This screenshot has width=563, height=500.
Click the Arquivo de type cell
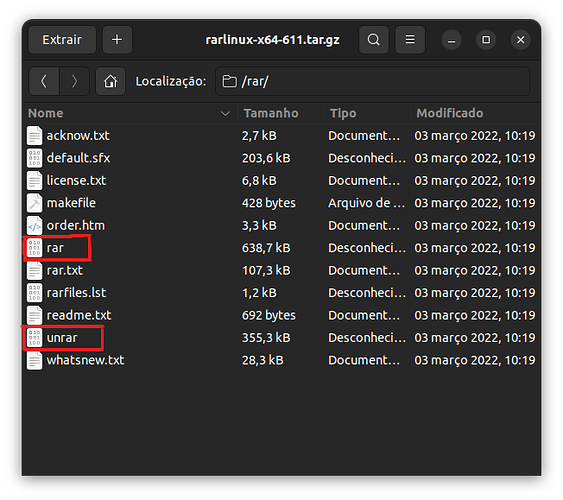pyautogui.click(x=367, y=203)
